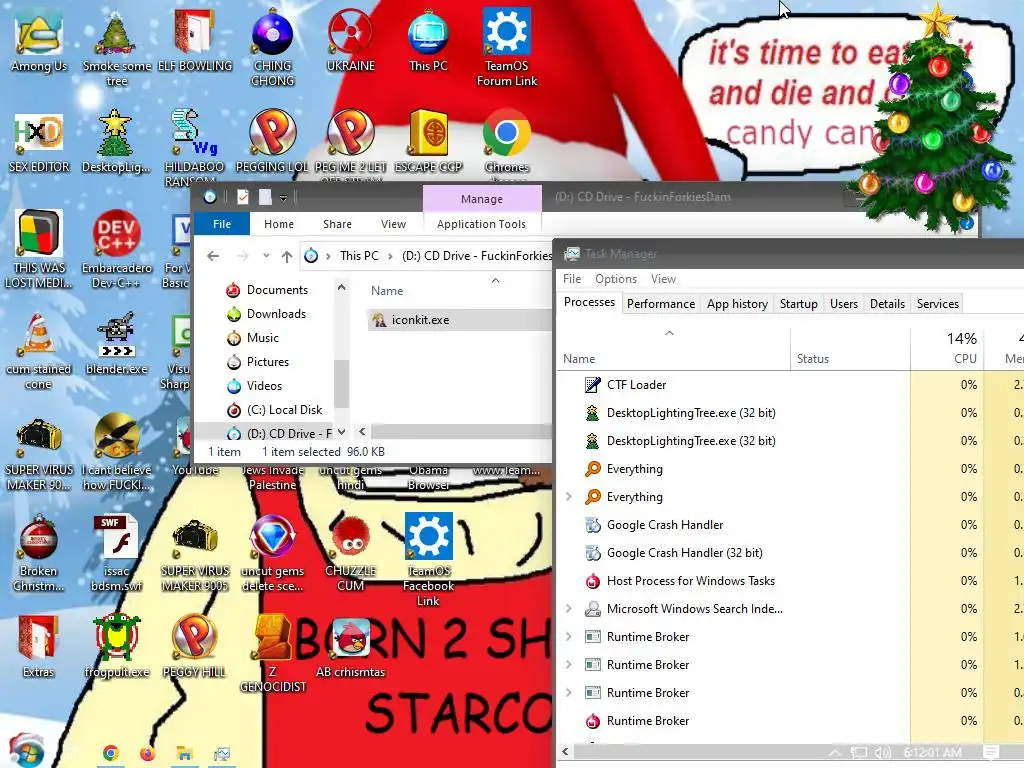This screenshot has height=768, width=1024.
Task: Select the Application Tools ribbon tab
Action: pyautogui.click(x=481, y=224)
